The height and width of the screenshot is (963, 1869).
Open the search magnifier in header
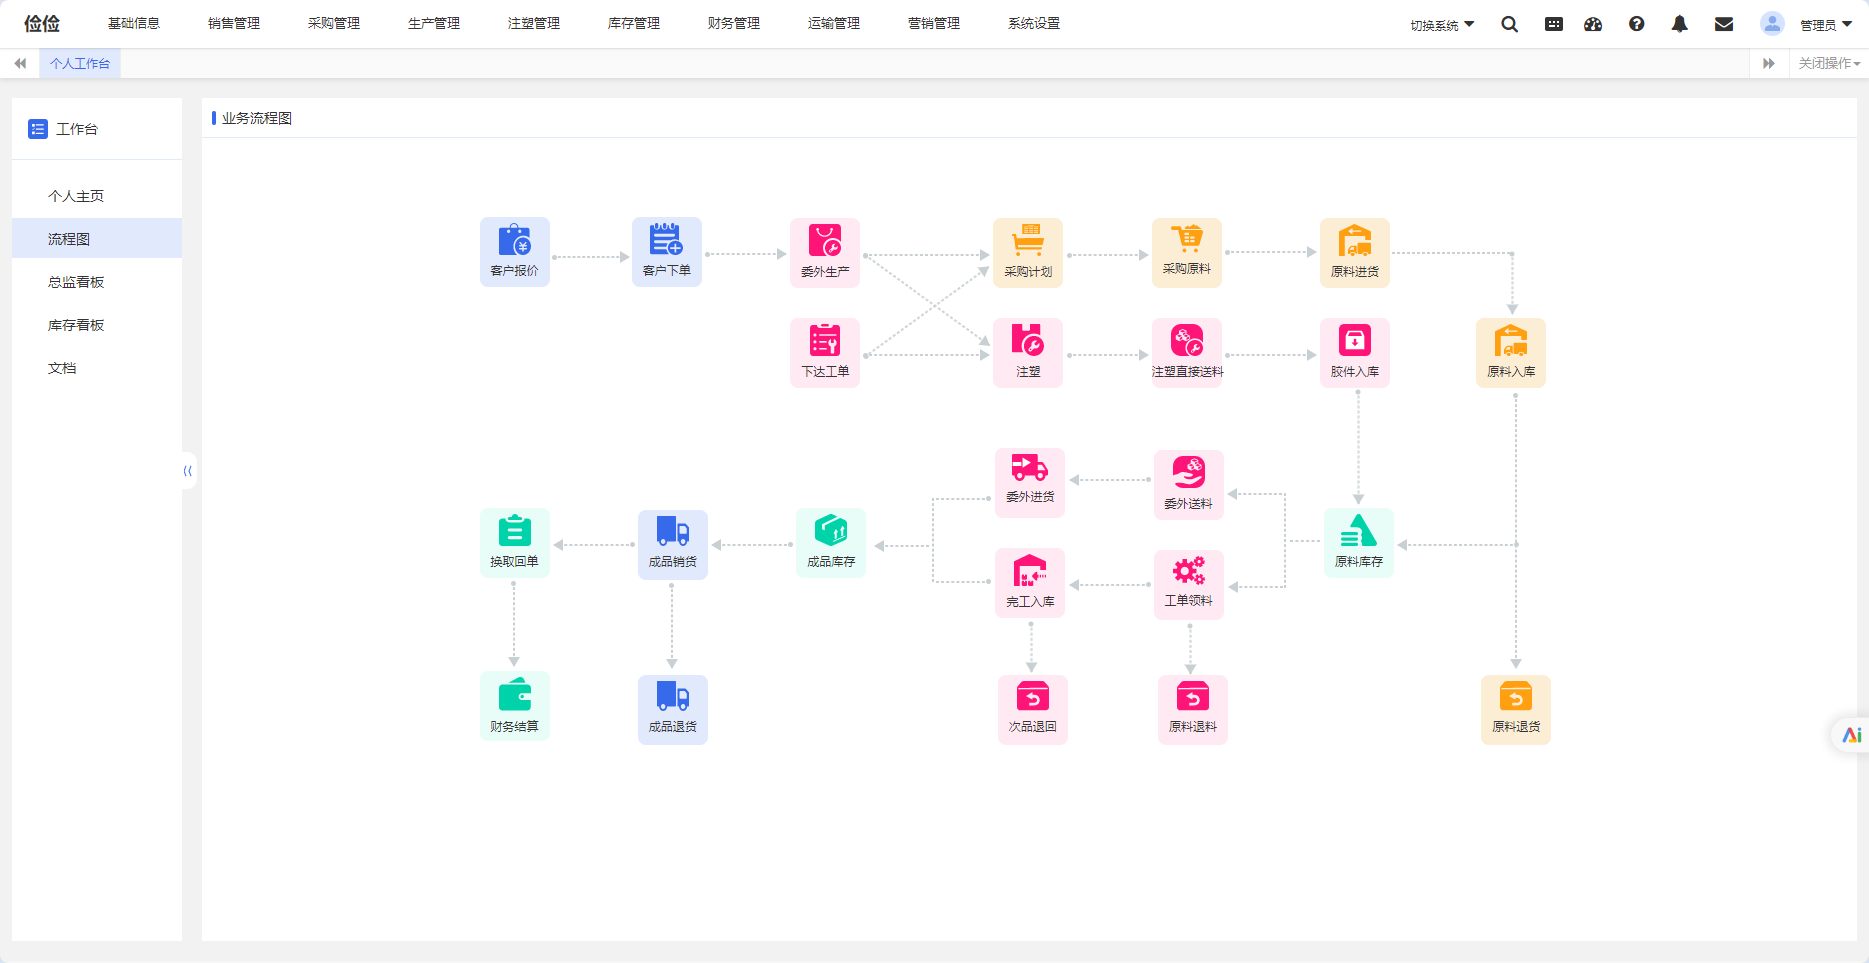point(1510,24)
